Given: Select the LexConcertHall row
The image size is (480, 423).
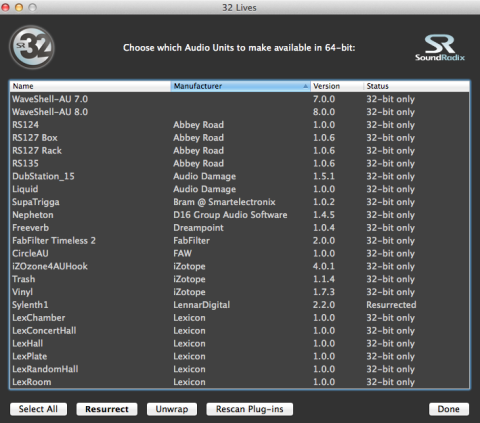Looking at the screenshot, I should click(240, 331).
